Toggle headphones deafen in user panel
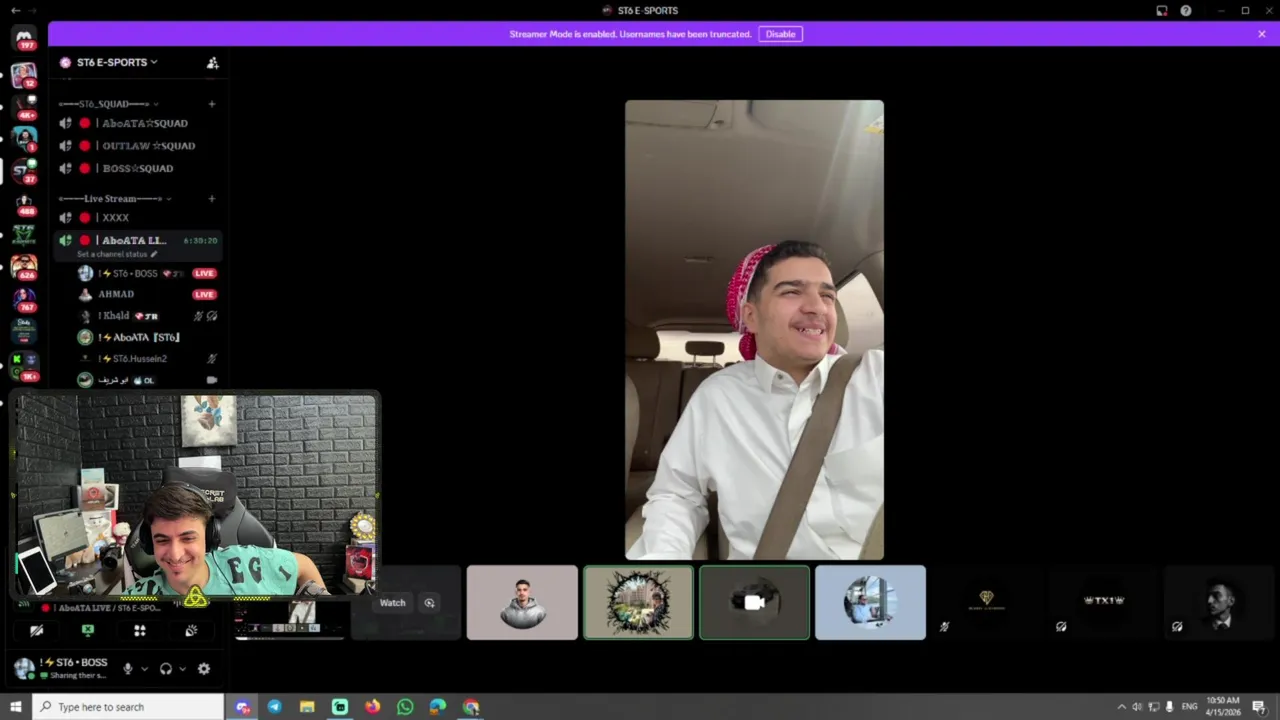This screenshot has width=1280, height=720. coord(166,669)
